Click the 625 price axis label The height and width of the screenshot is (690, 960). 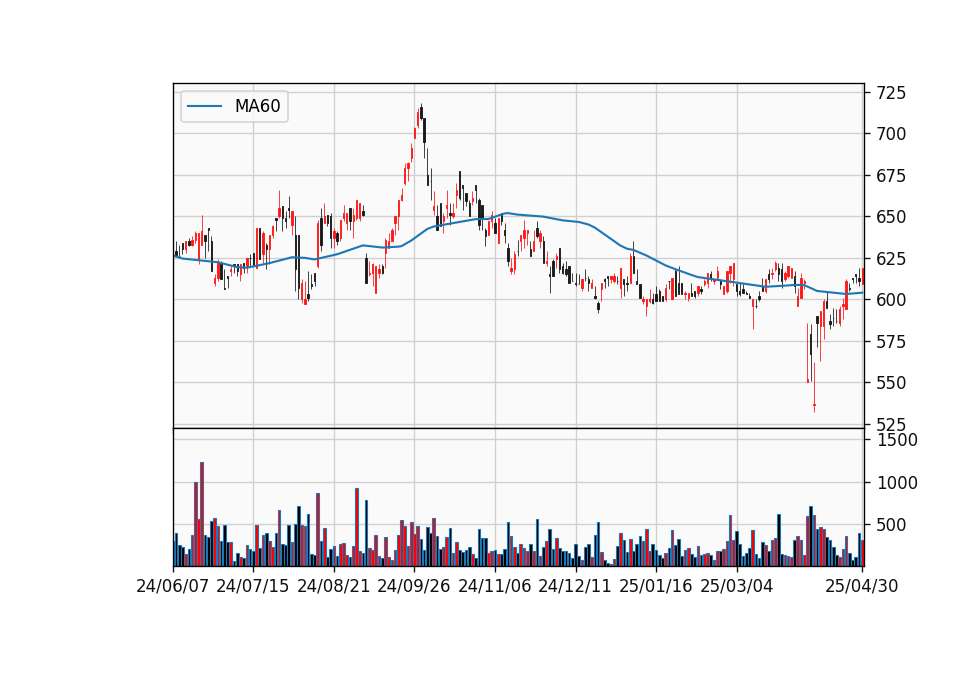tap(891, 258)
